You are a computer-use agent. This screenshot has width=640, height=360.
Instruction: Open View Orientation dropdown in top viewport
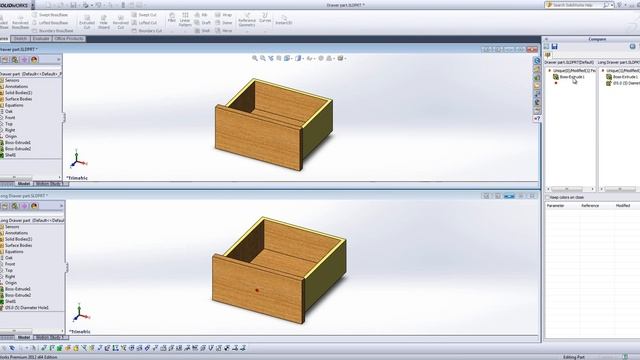288,58
